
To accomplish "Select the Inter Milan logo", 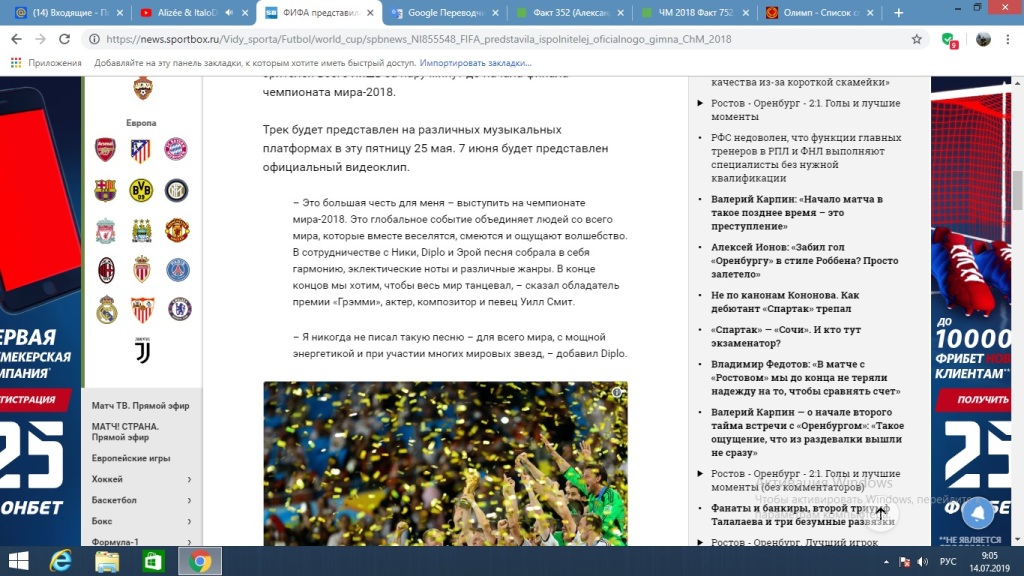I will pos(176,190).
